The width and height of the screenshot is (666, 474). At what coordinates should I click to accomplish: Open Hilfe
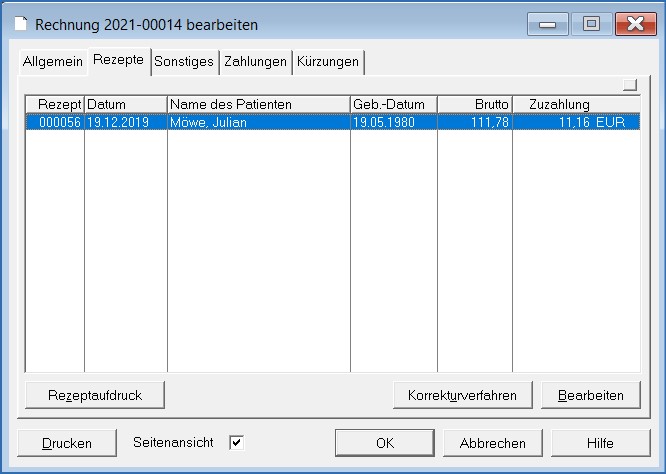pyautogui.click(x=601, y=443)
